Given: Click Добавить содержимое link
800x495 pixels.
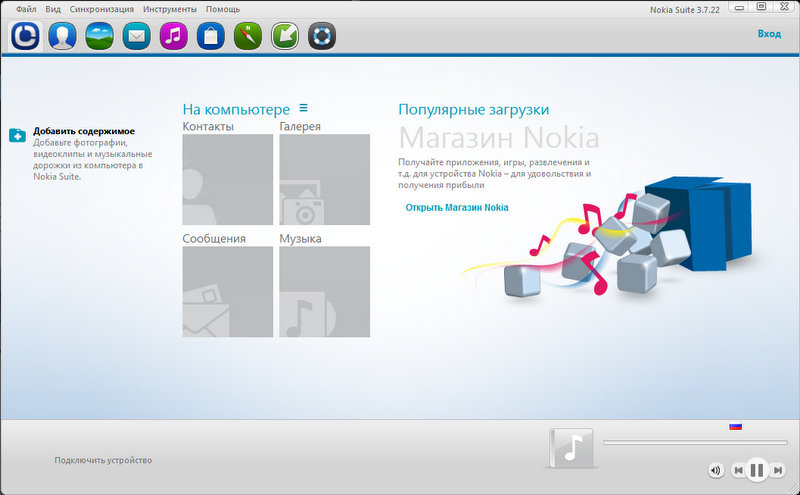Looking at the screenshot, I should [x=84, y=131].
